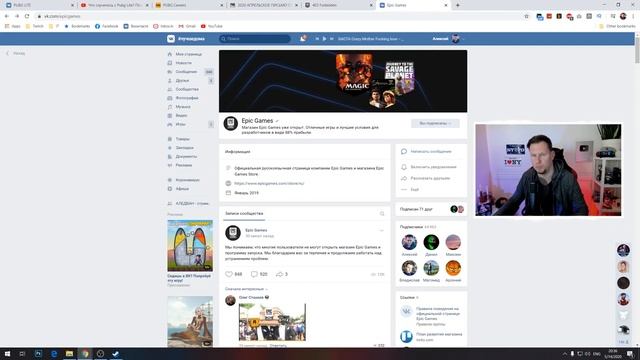Viewport: 640px width, 360px height.
Task: Like the Epic Games post
Action: (x=234, y=274)
